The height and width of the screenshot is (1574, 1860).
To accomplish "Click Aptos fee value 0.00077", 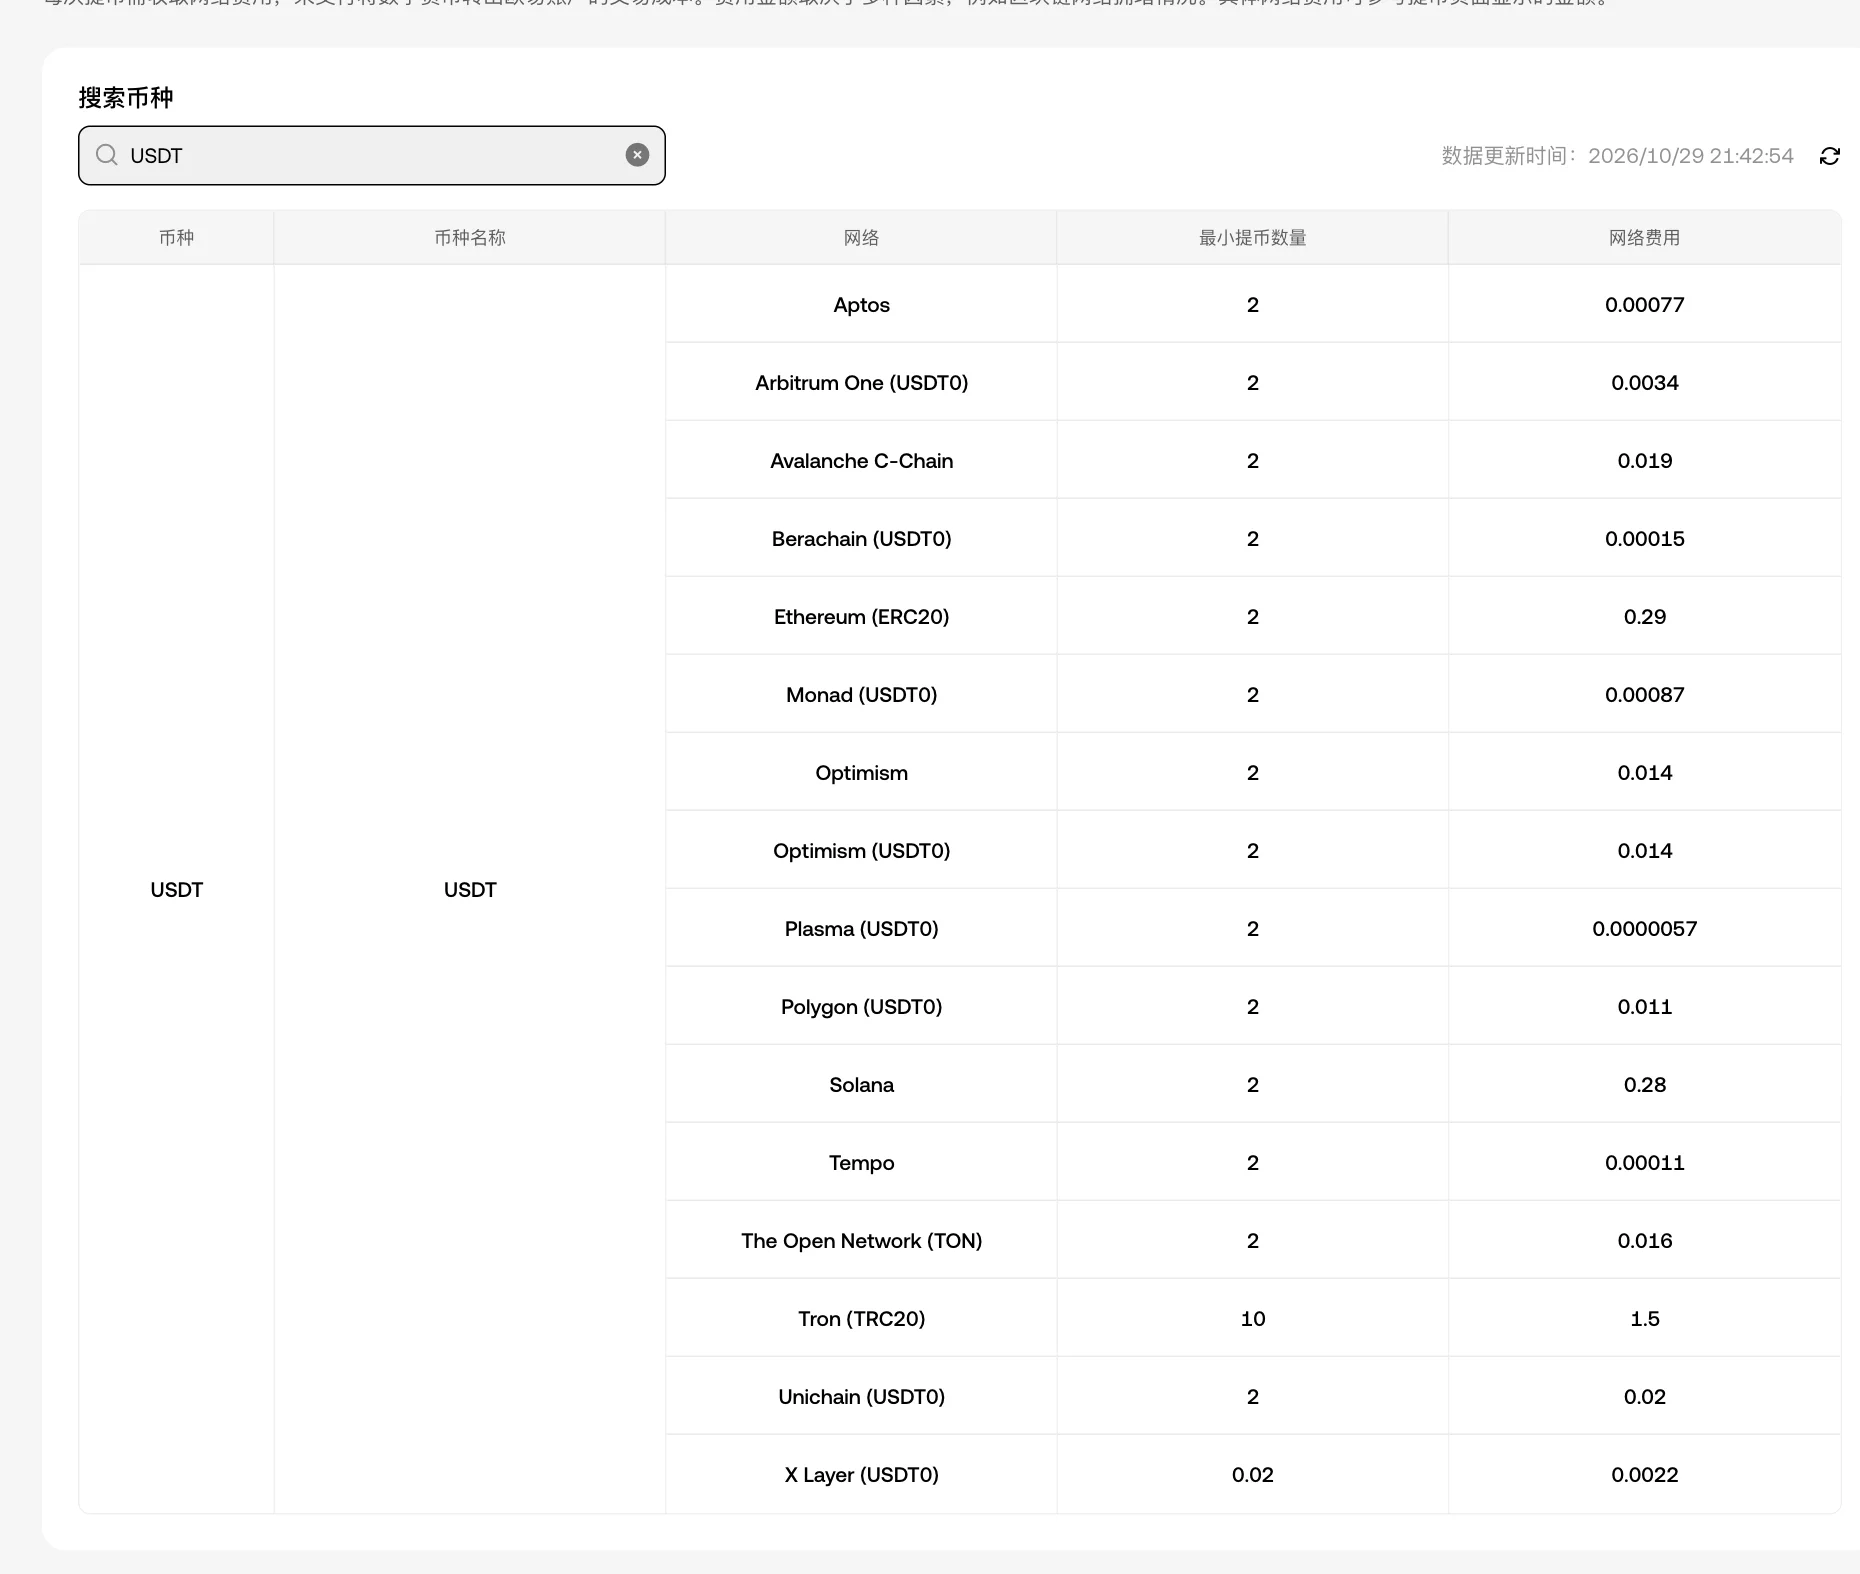I will coord(1644,305).
